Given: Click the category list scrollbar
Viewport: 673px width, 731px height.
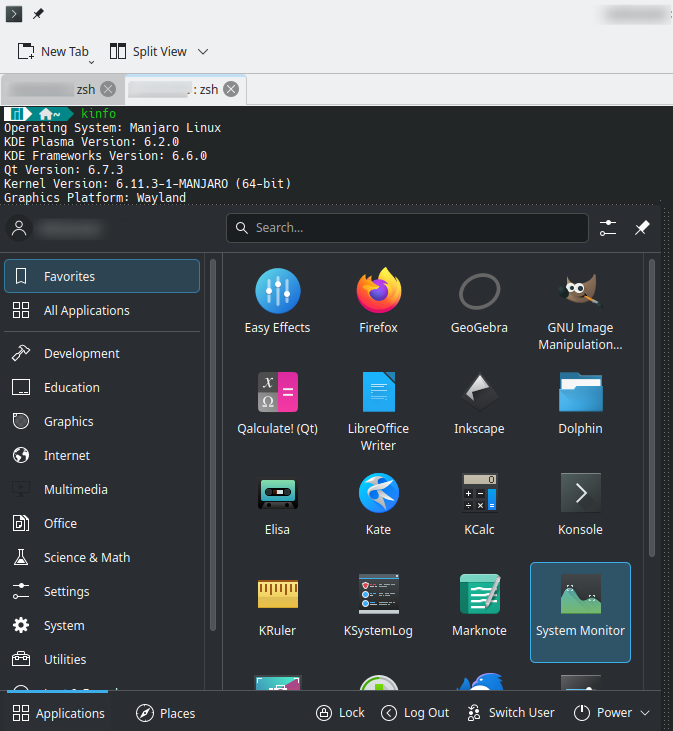Looking at the screenshot, I should pyautogui.click(x=213, y=445).
